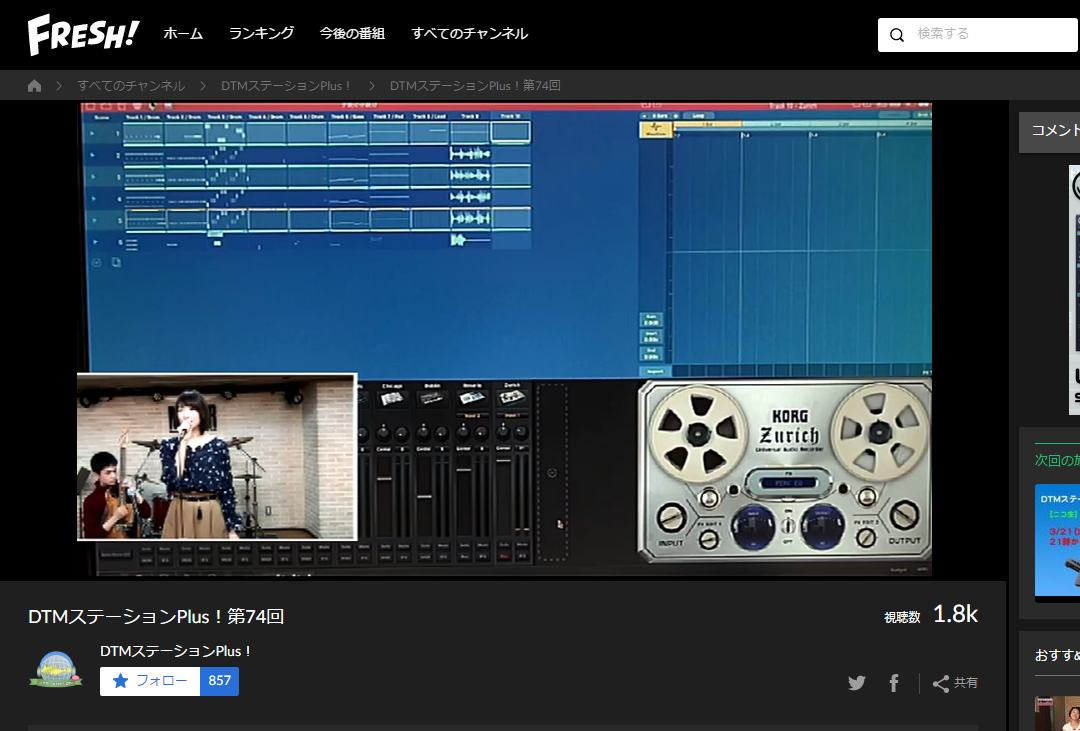Image resolution: width=1080 pixels, height=731 pixels.
Task: Click the "Track 6 / Bass" column header
Action: (348, 116)
